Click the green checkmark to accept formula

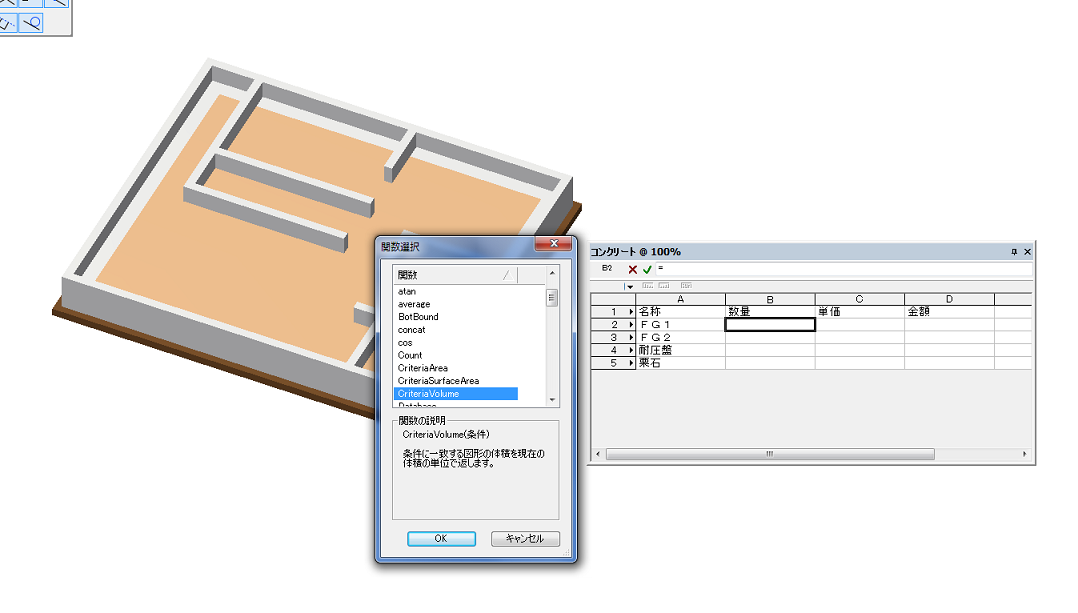[x=647, y=269]
